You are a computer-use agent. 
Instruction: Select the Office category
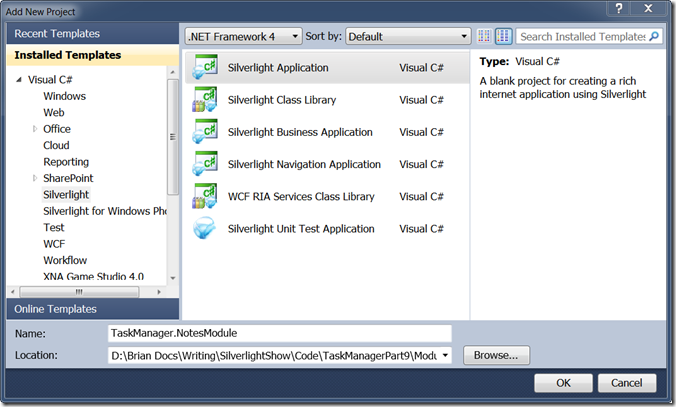click(56, 129)
